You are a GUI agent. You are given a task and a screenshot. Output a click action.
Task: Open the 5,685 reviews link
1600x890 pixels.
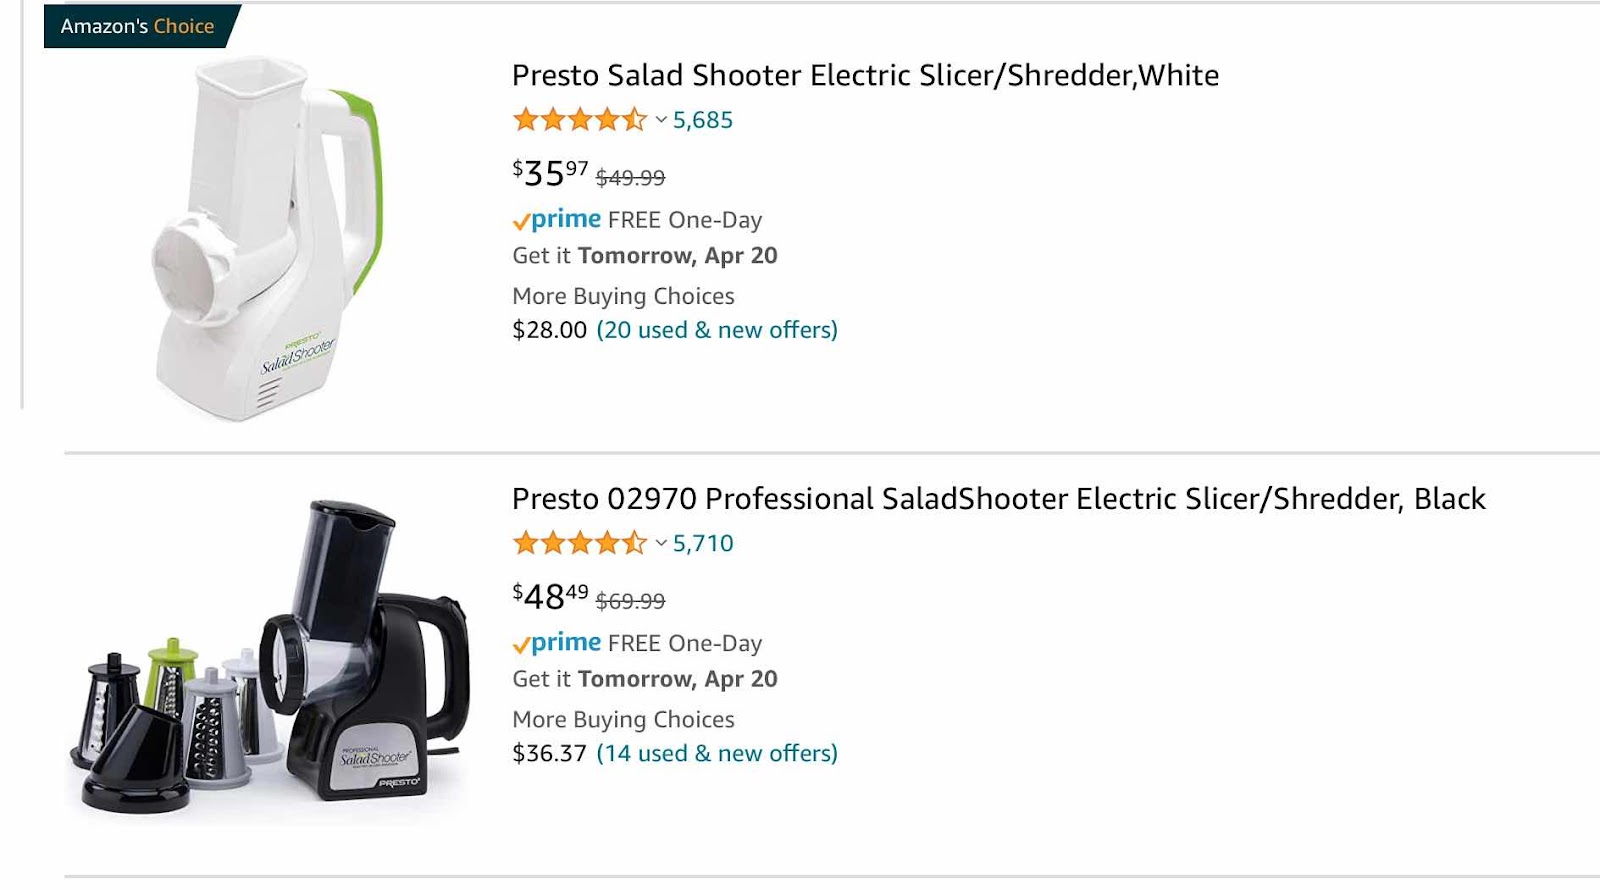tap(703, 120)
